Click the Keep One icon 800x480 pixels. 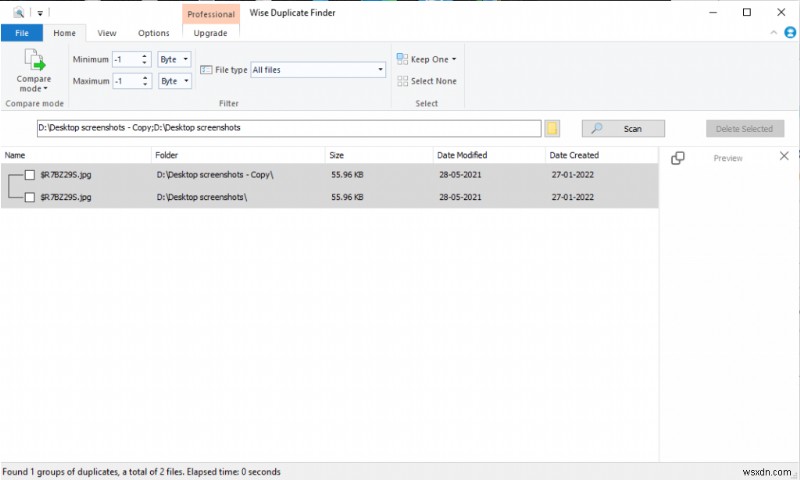402,59
